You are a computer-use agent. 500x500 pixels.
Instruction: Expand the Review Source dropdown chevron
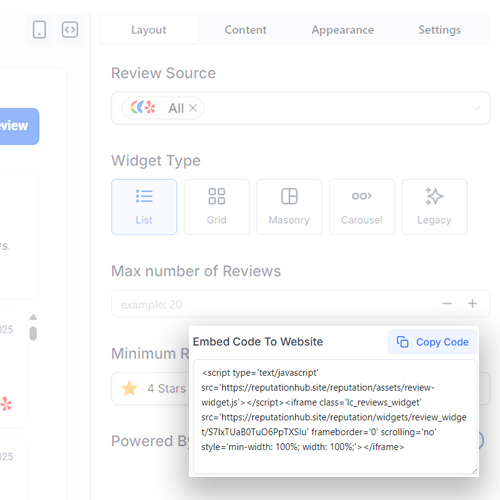point(476,108)
